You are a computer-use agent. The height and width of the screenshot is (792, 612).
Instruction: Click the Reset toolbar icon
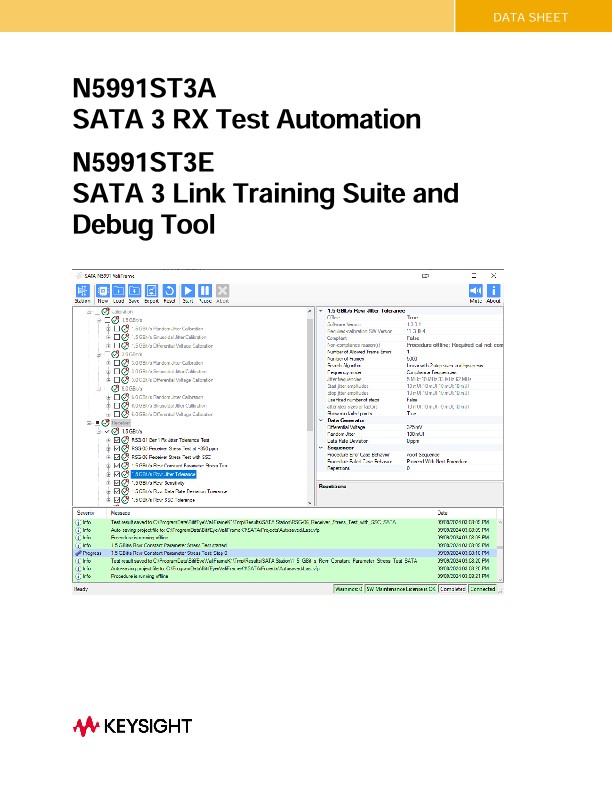[x=169, y=291]
